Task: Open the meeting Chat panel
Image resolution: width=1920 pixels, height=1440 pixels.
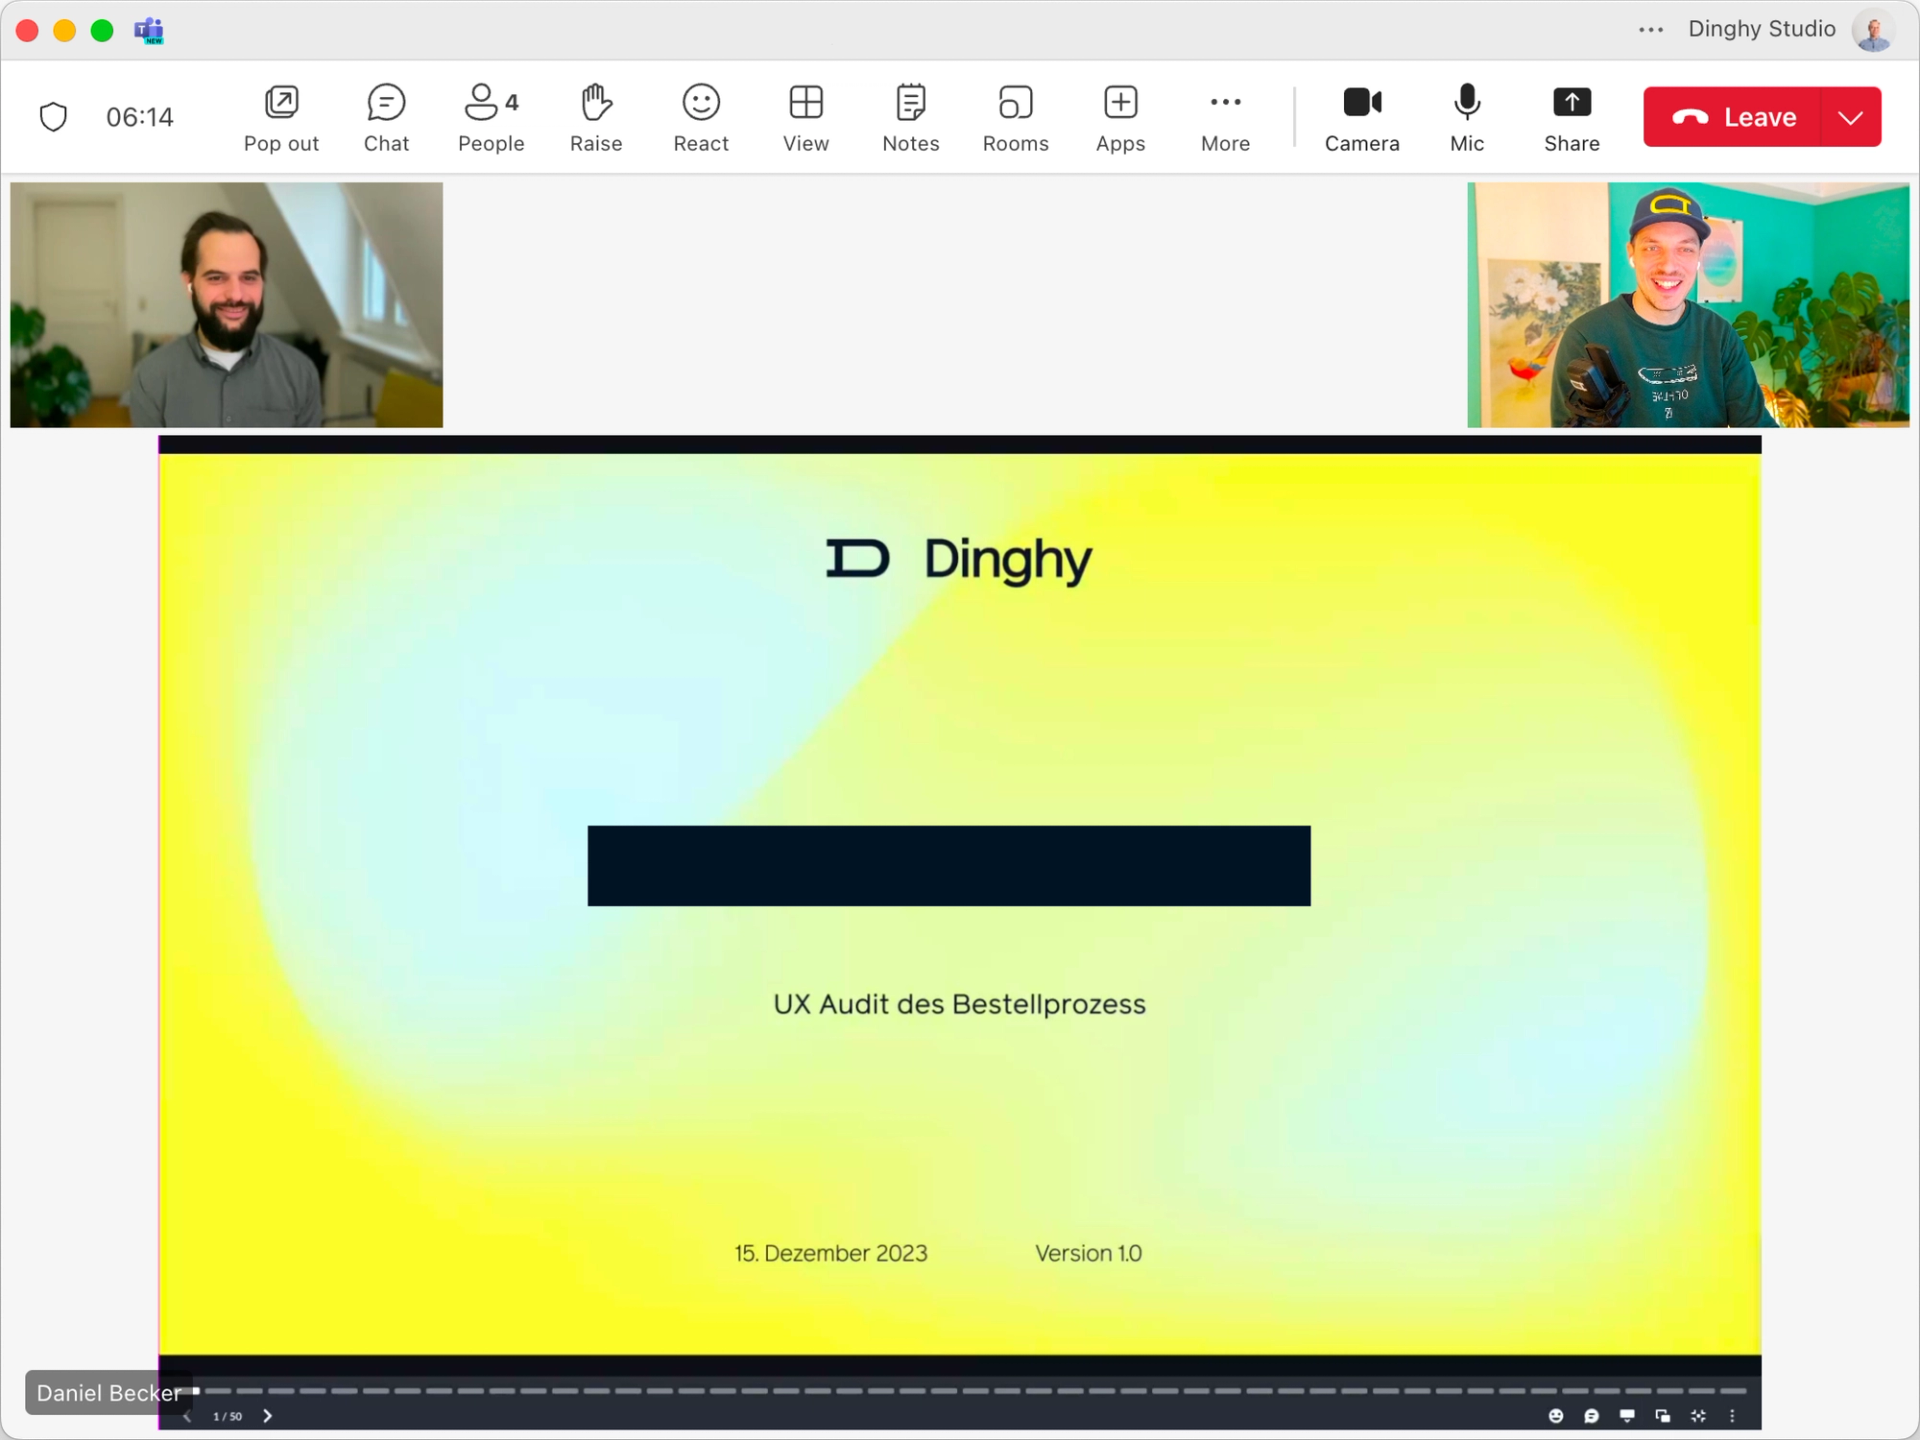Action: pyautogui.click(x=386, y=118)
